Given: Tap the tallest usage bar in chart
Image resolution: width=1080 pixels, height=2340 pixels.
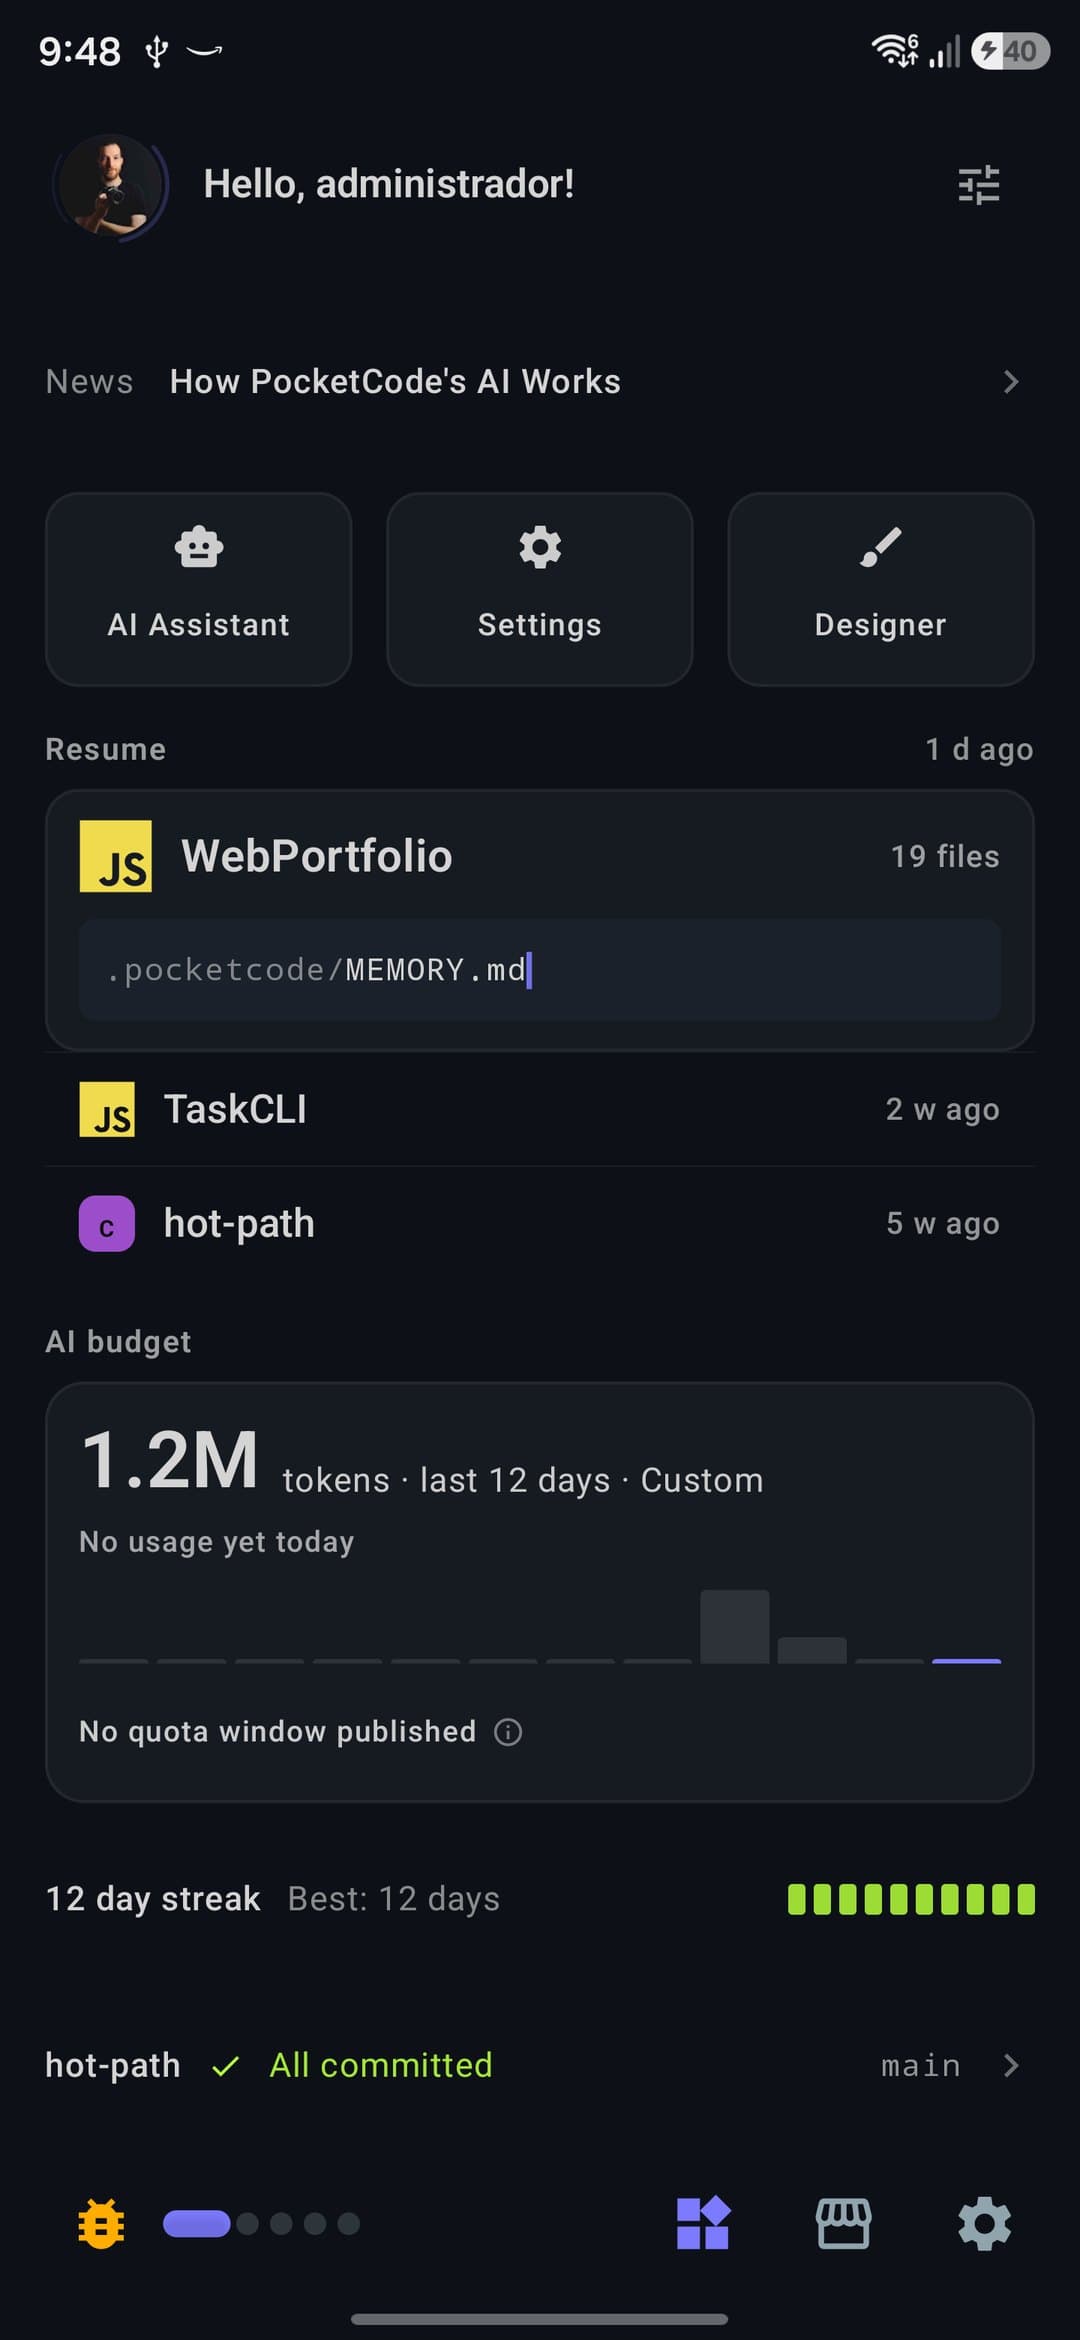Looking at the screenshot, I should (735, 1627).
